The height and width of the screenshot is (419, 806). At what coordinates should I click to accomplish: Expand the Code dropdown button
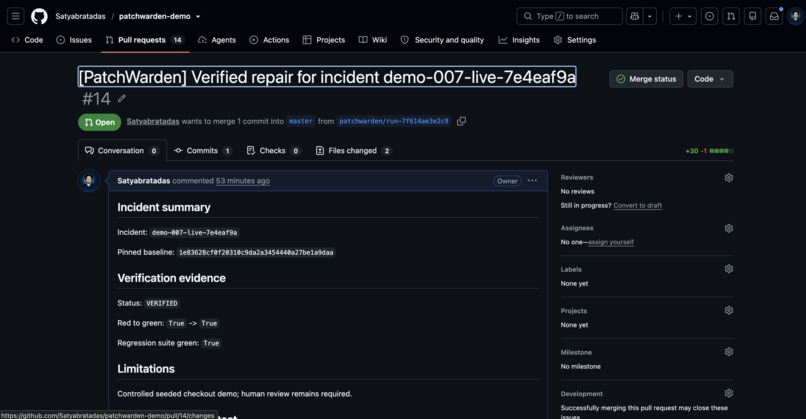(710, 79)
